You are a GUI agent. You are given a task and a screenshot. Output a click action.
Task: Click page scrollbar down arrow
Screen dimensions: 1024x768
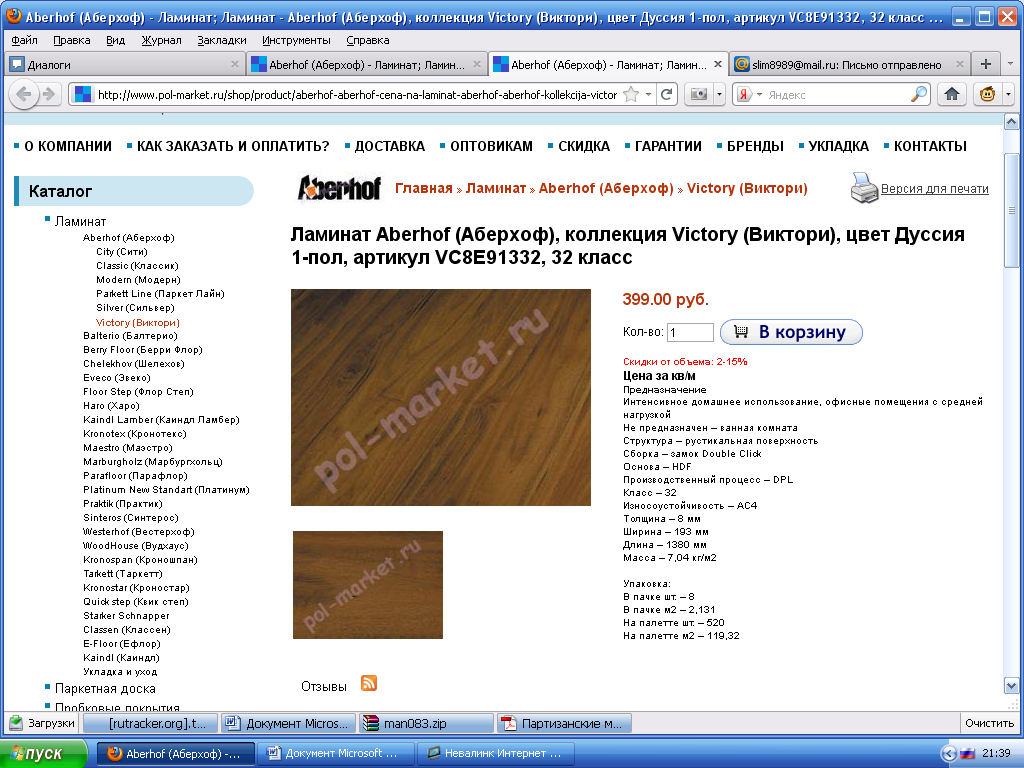point(1011,686)
